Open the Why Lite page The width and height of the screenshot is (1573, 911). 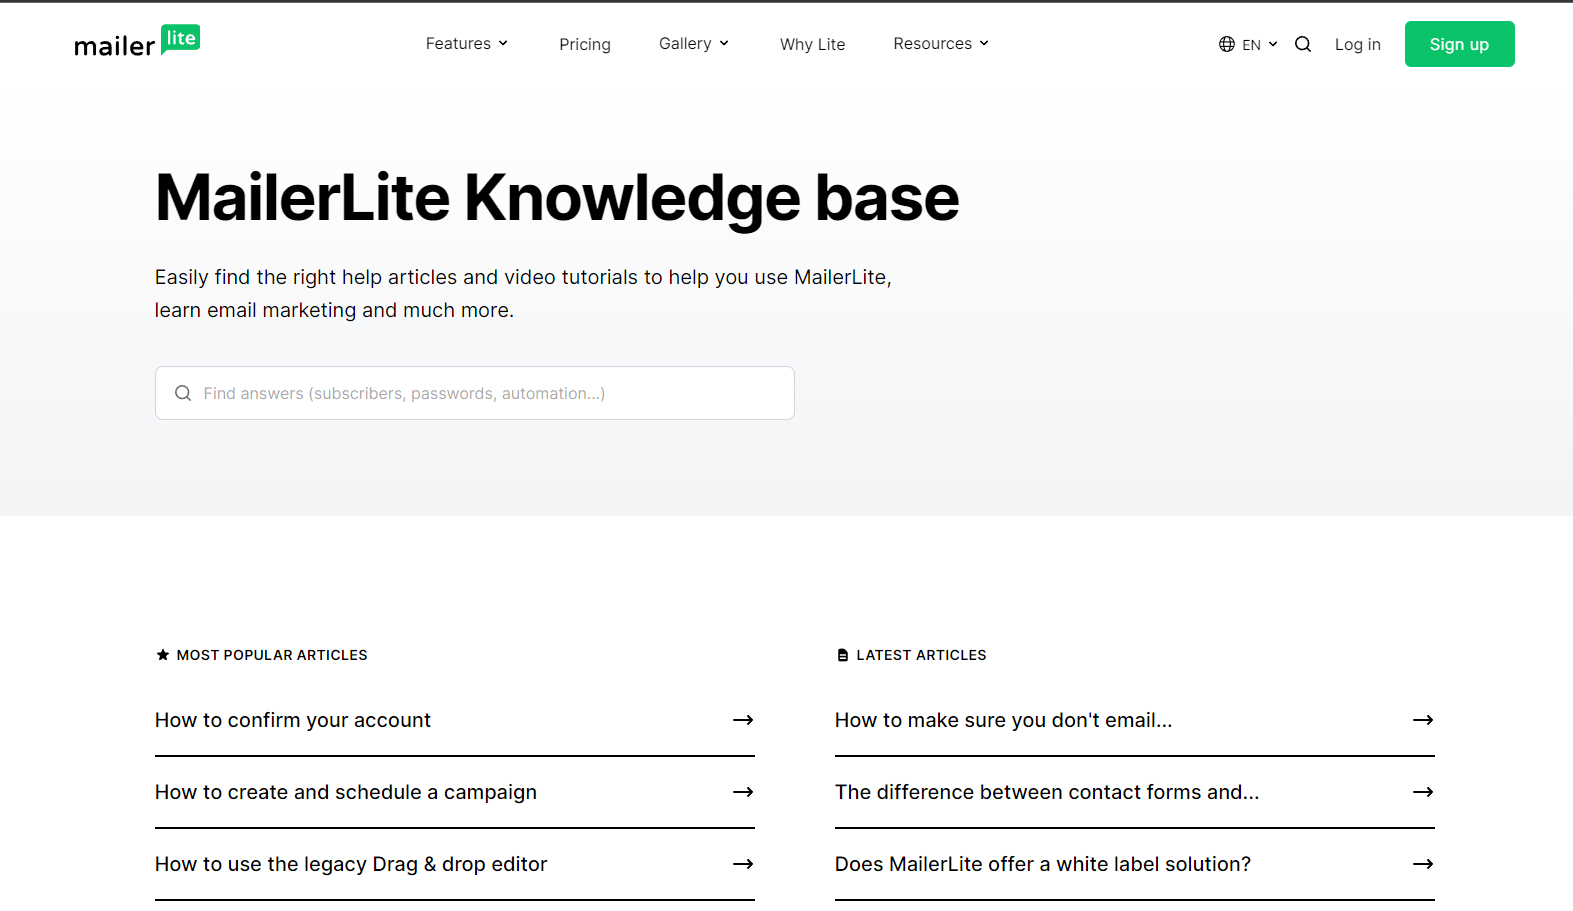[x=813, y=44]
